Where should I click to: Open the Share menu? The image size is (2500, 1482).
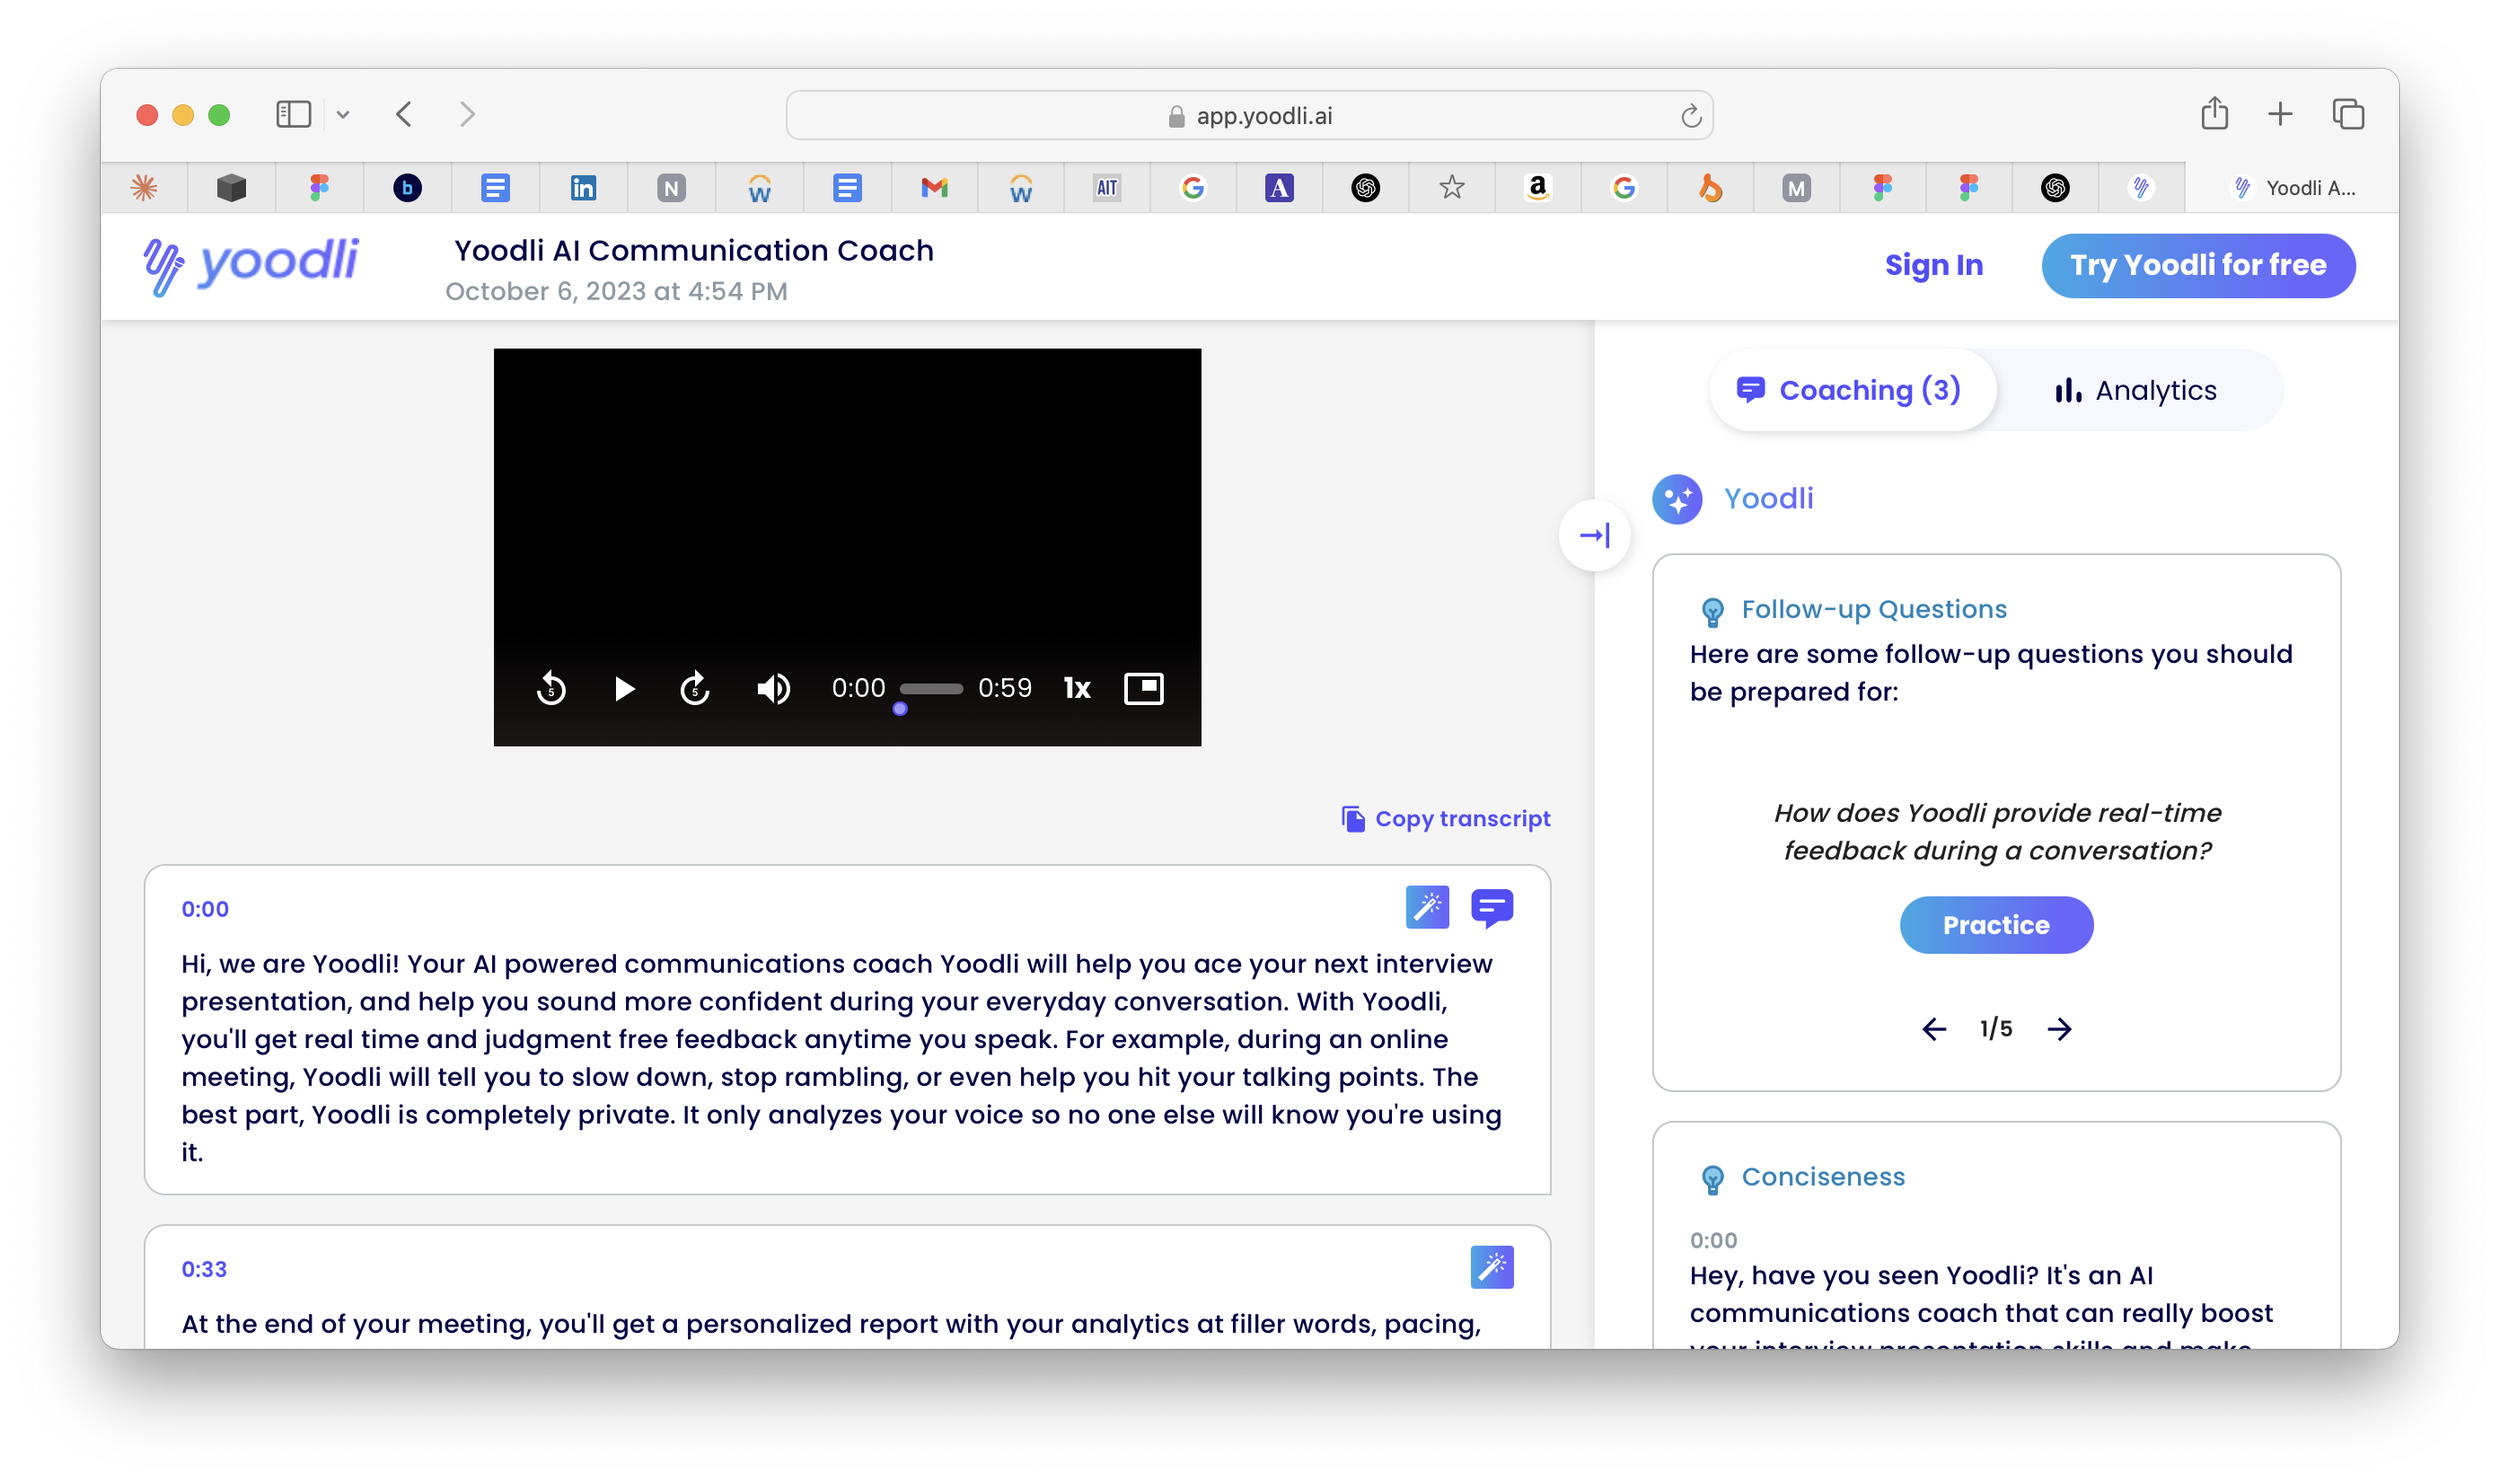pos(2214,113)
